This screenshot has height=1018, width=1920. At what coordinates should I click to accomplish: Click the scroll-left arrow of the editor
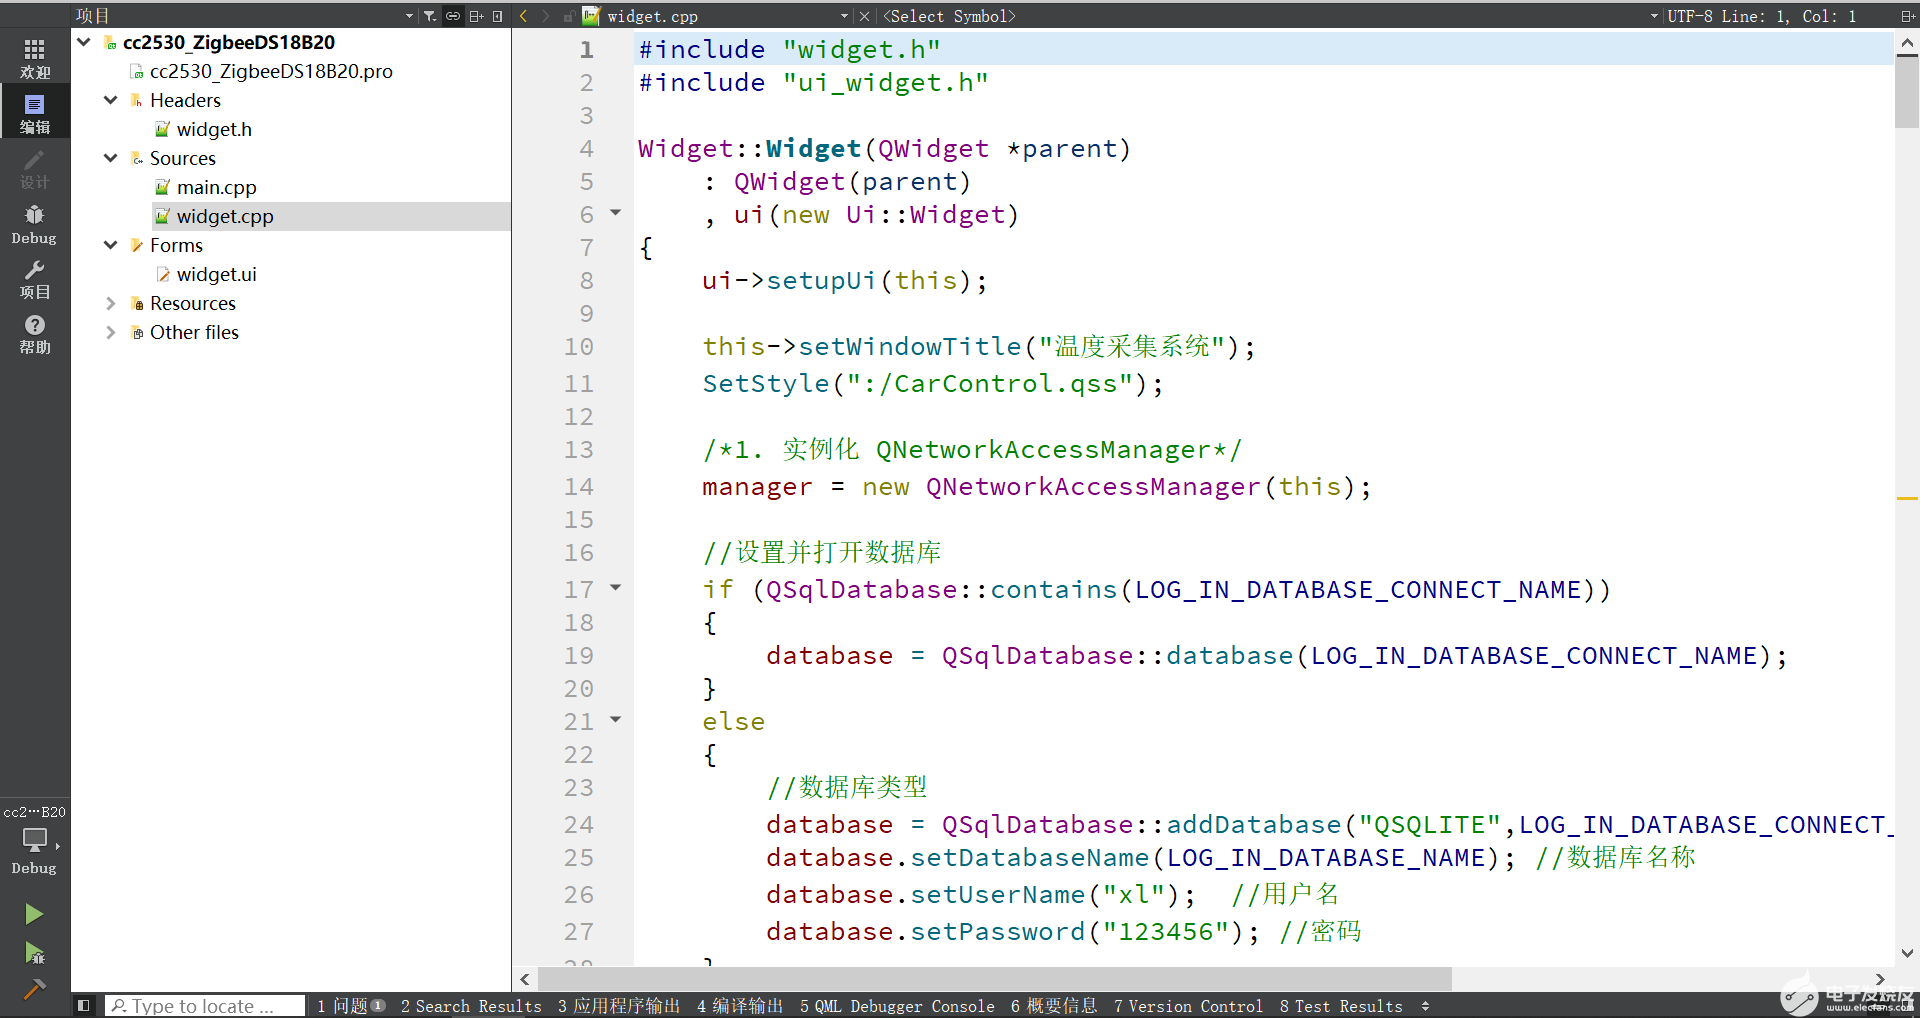(x=525, y=979)
